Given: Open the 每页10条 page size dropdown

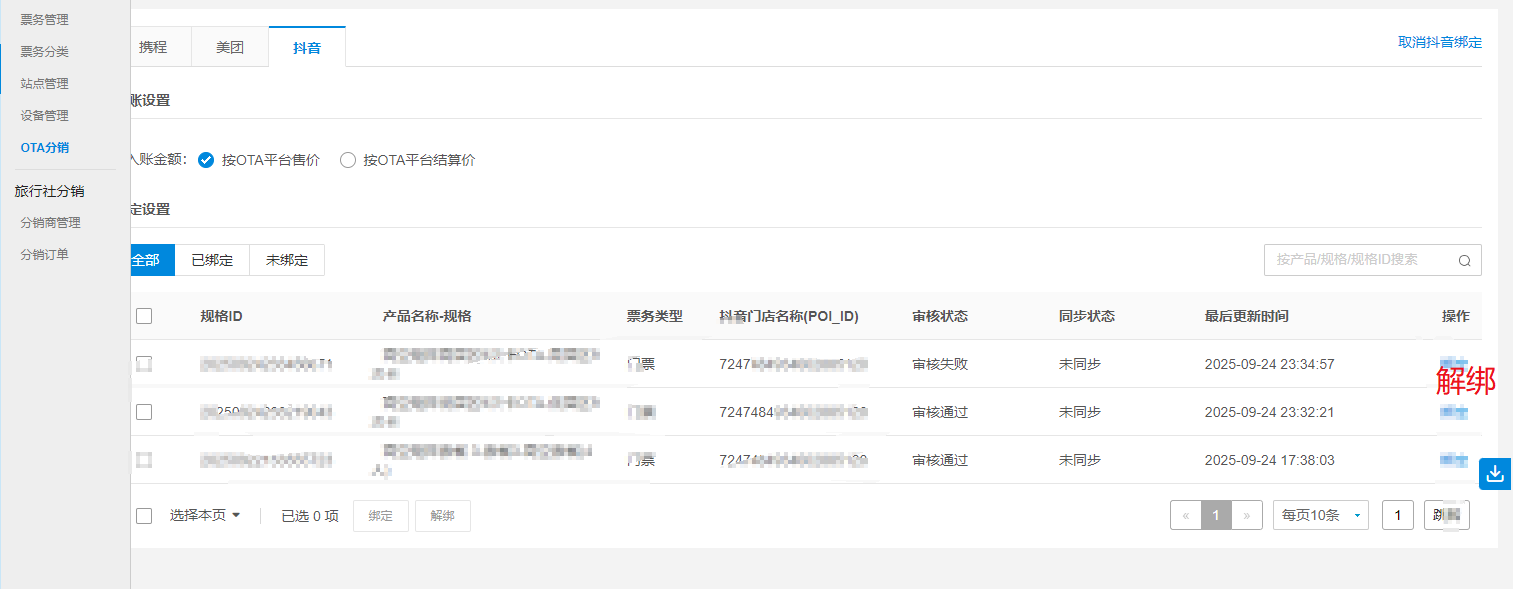Looking at the screenshot, I should coord(1321,516).
